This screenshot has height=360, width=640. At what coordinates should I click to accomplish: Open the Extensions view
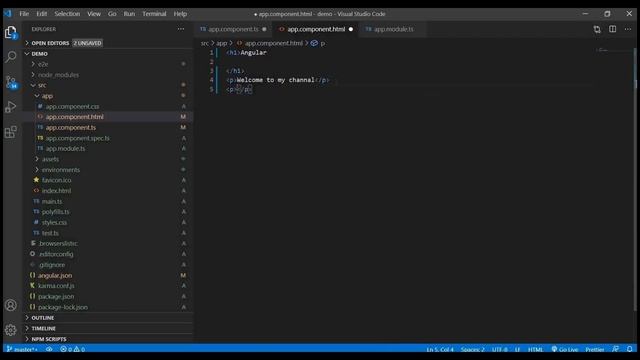pyautogui.click(x=11, y=132)
